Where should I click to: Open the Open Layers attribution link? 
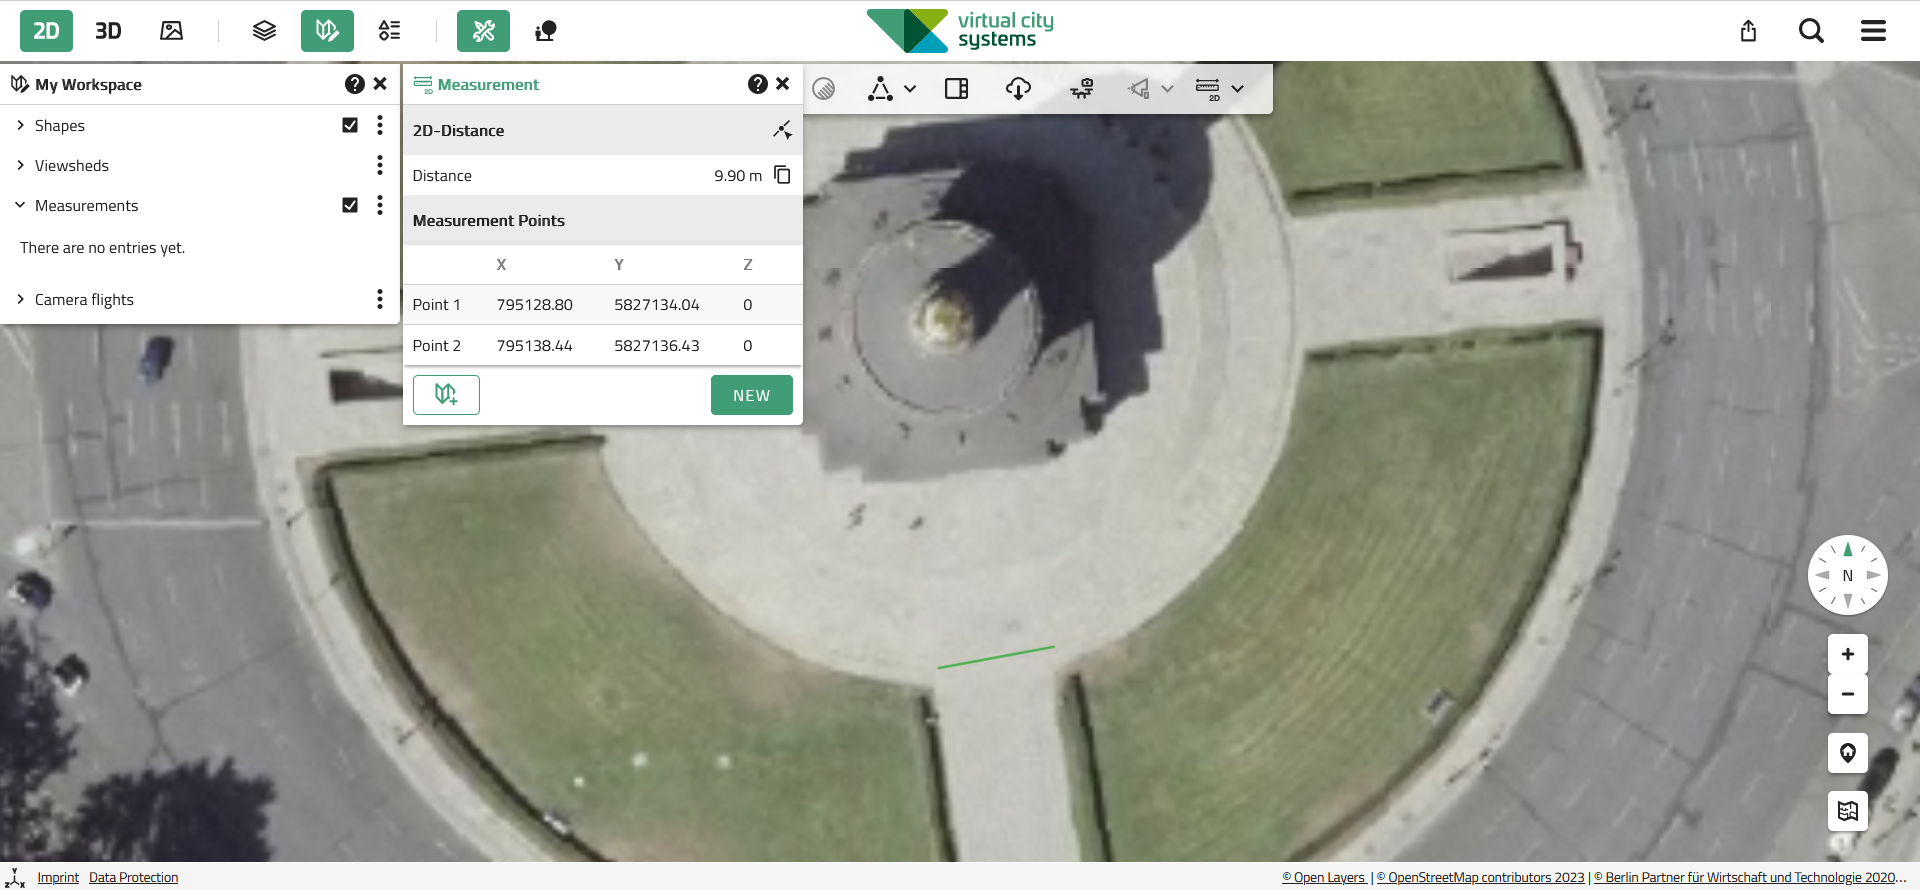click(1324, 878)
